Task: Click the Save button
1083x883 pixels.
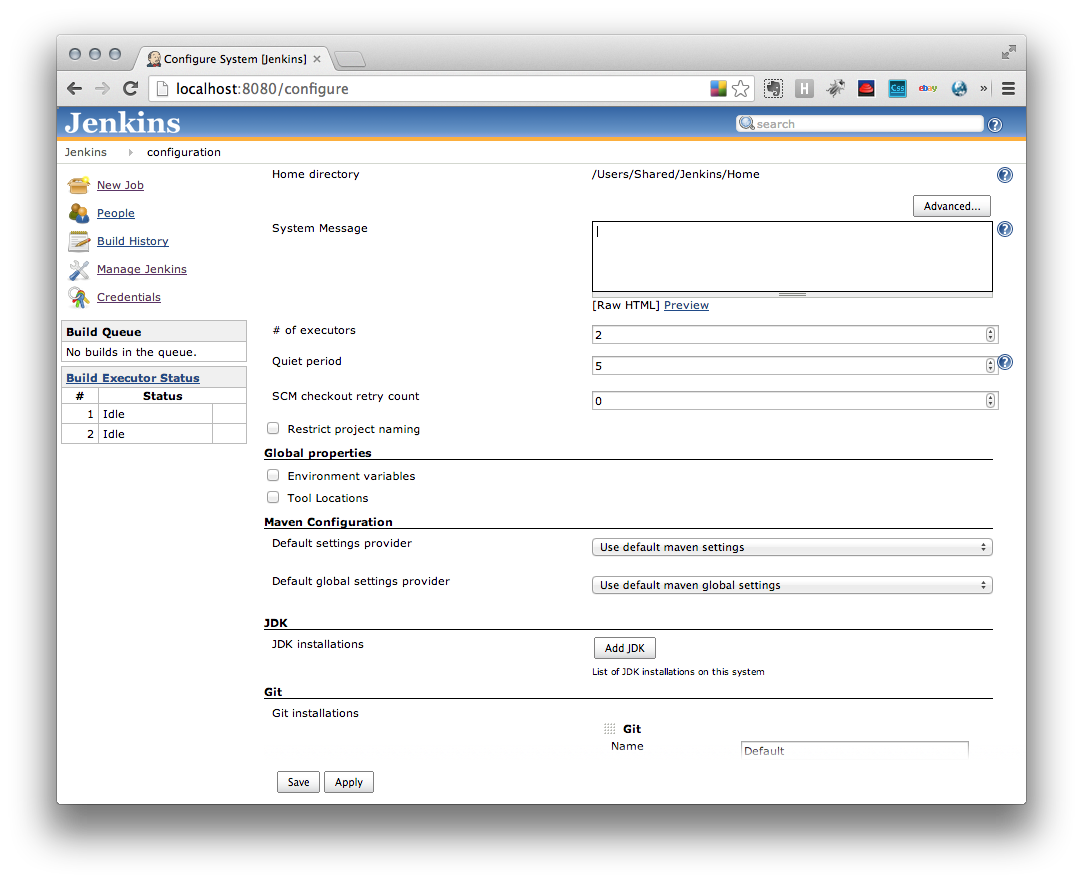Action: pos(298,782)
